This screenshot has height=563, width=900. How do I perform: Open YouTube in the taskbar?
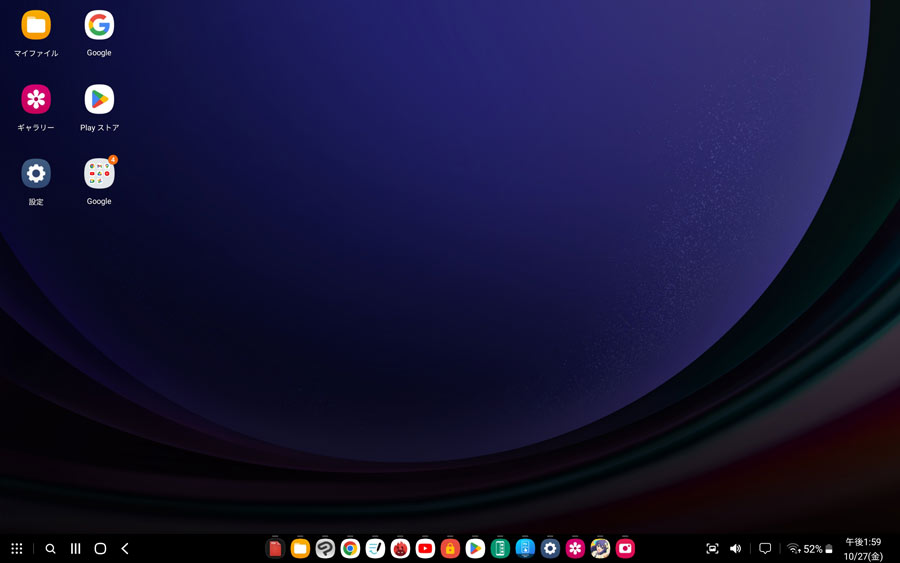[x=425, y=549]
